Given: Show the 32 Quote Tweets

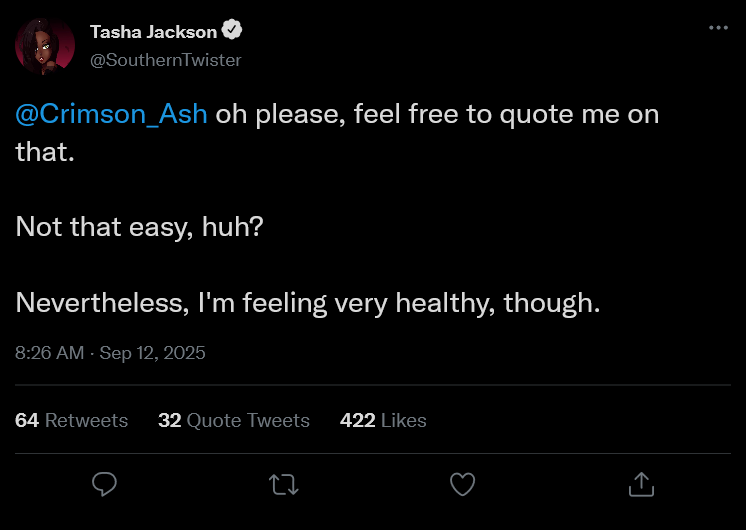Looking at the screenshot, I should [x=234, y=421].
